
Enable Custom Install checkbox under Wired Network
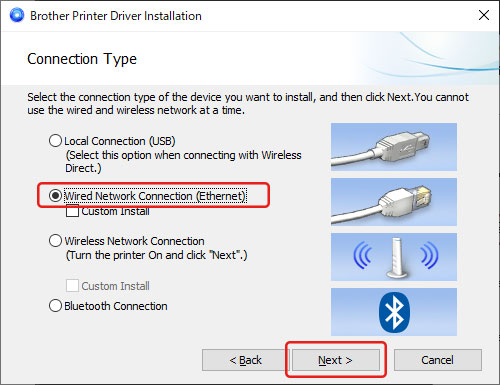pyautogui.click(x=72, y=211)
